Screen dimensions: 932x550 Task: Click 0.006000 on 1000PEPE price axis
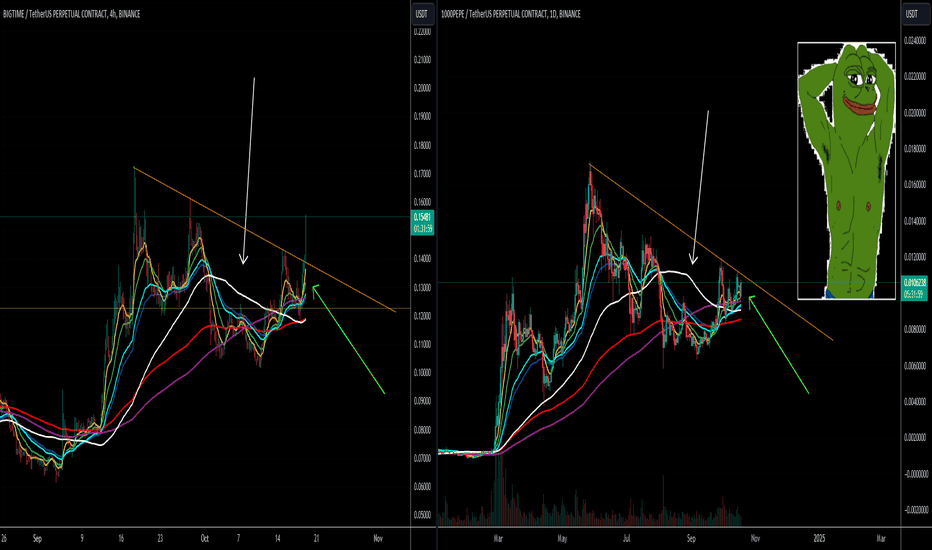coord(915,366)
